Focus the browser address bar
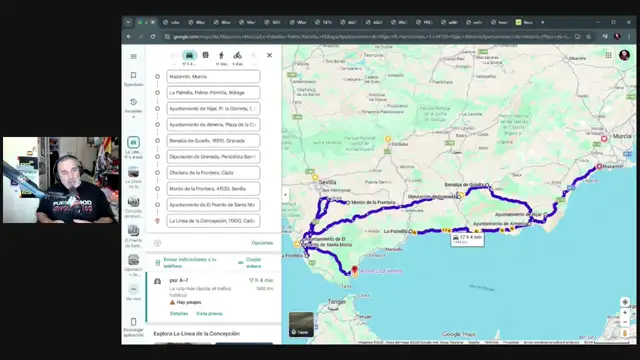This screenshot has height=360, width=640. coord(371,36)
